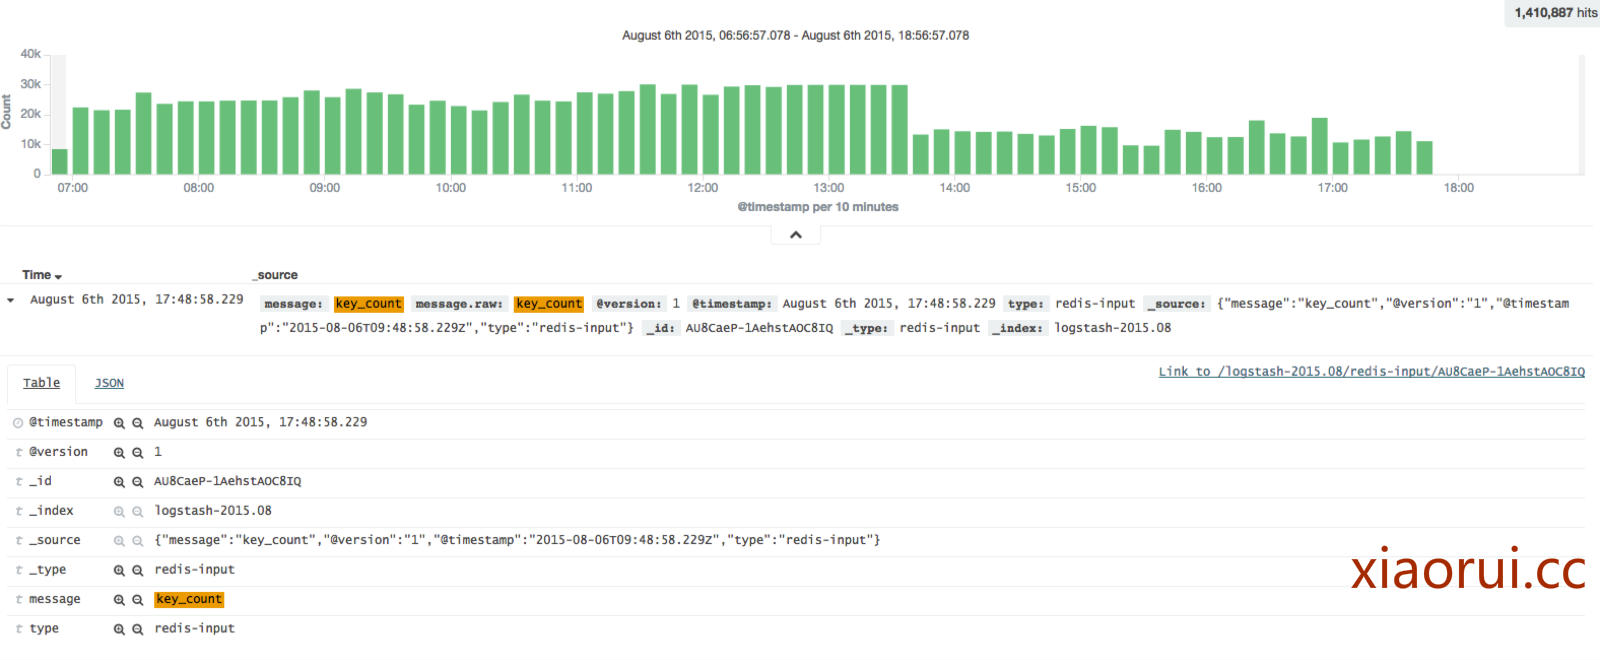Filter for the message key_count value
This screenshot has width=1600, height=660.
(119, 600)
